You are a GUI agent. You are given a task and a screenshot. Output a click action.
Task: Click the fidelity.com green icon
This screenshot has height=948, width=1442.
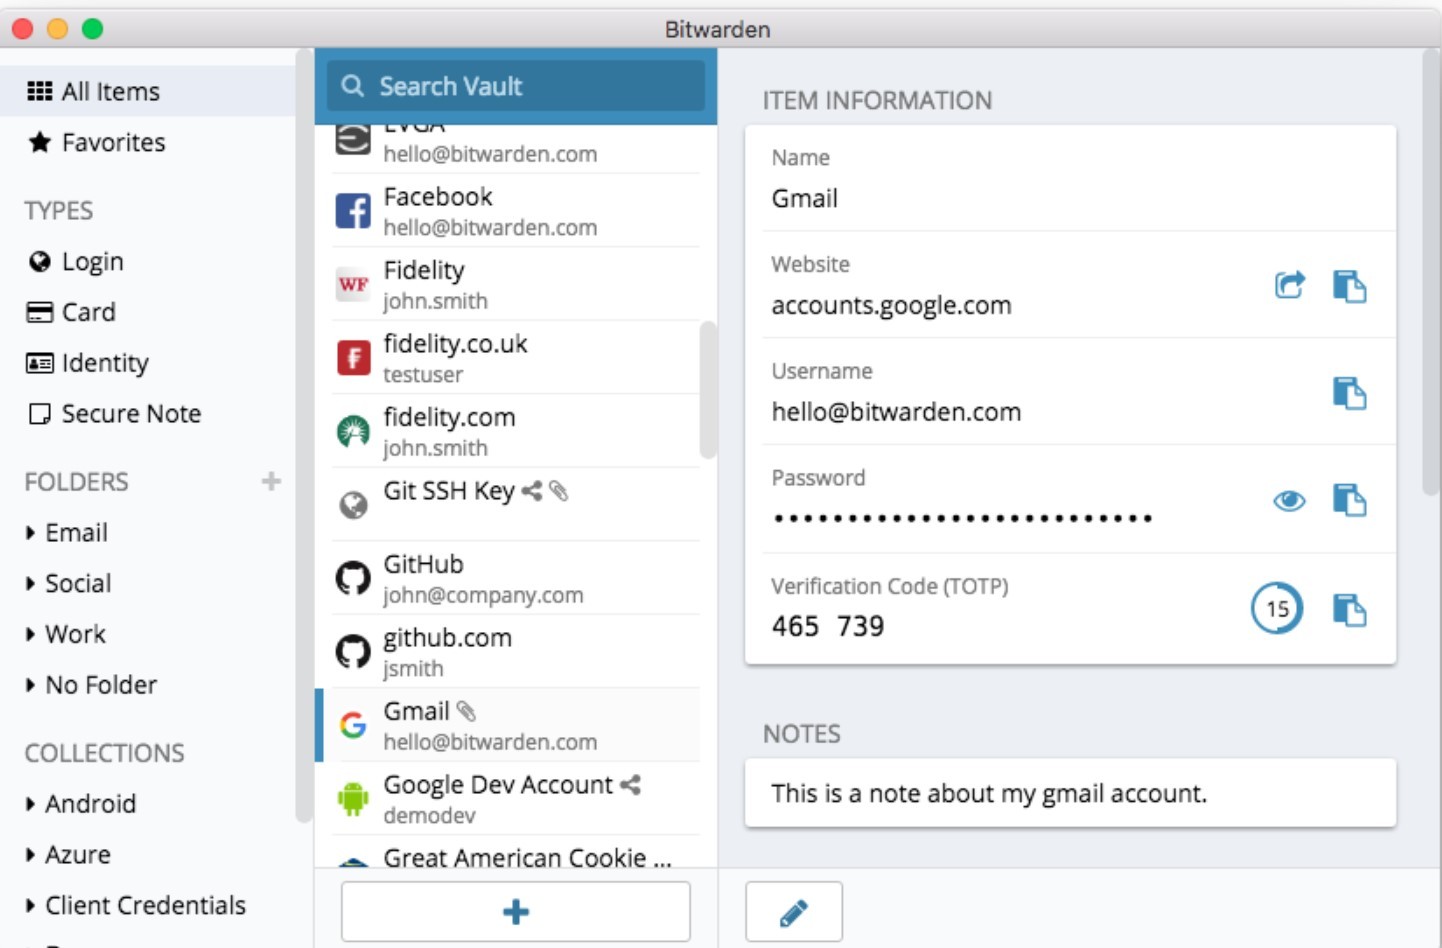[x=353, y=432]
